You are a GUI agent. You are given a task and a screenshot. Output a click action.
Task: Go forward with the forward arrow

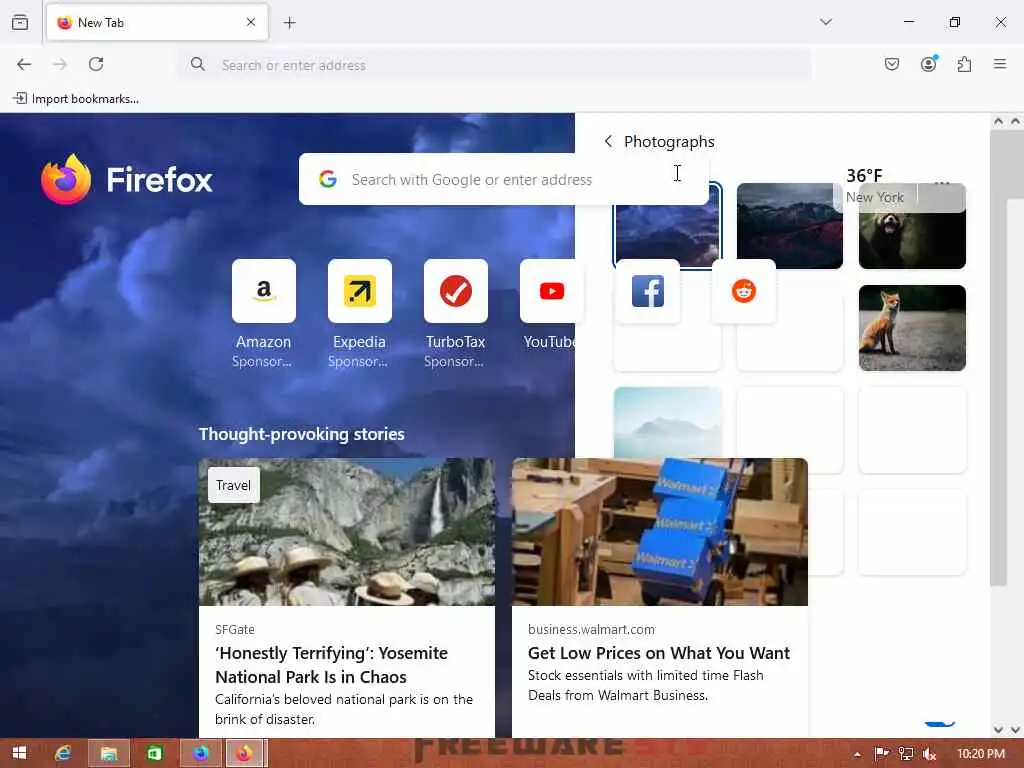(x=60, y=64)
